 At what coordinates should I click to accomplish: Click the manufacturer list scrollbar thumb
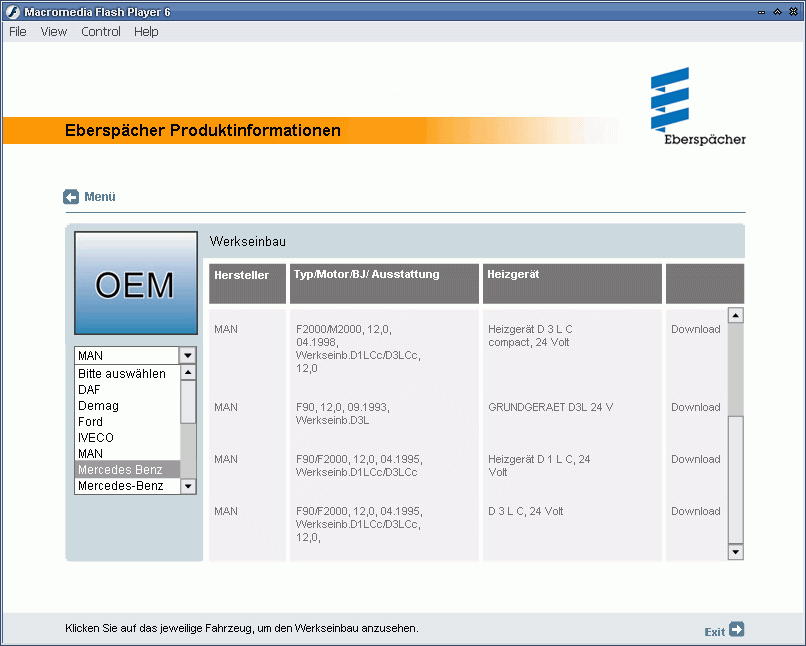point(188,402)
